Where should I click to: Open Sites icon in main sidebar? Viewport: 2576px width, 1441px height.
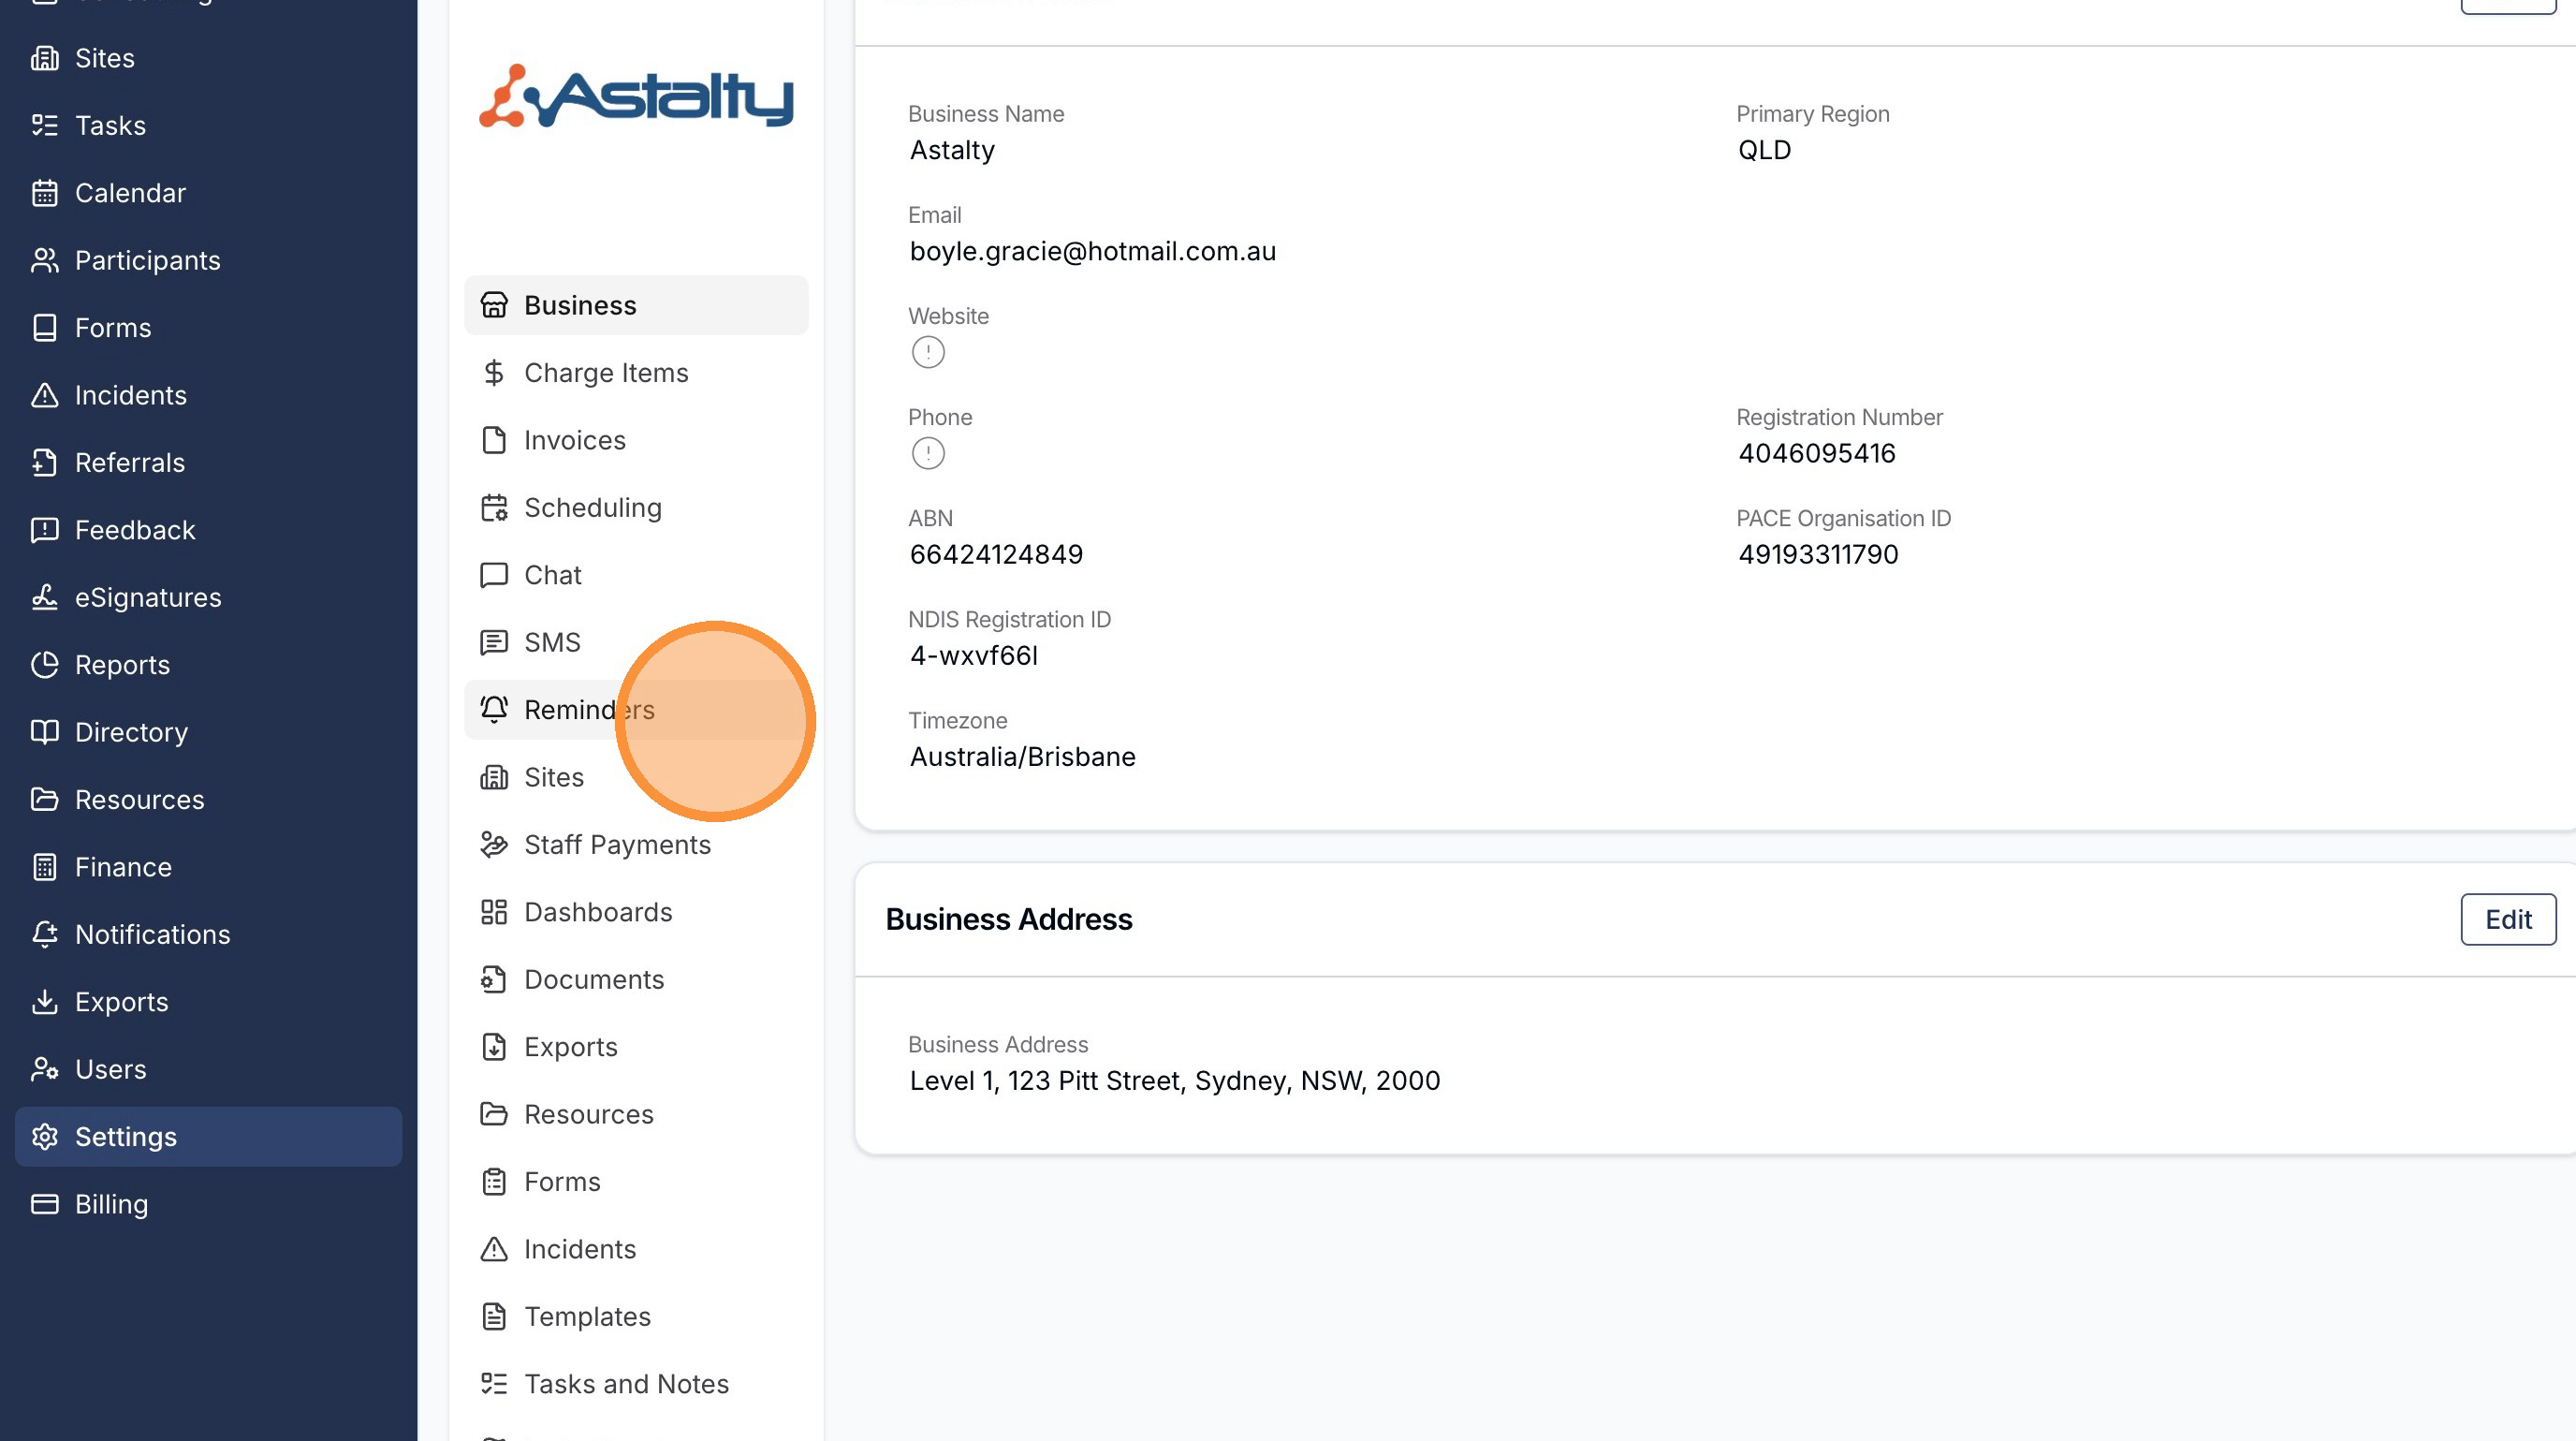click(45, 58)
